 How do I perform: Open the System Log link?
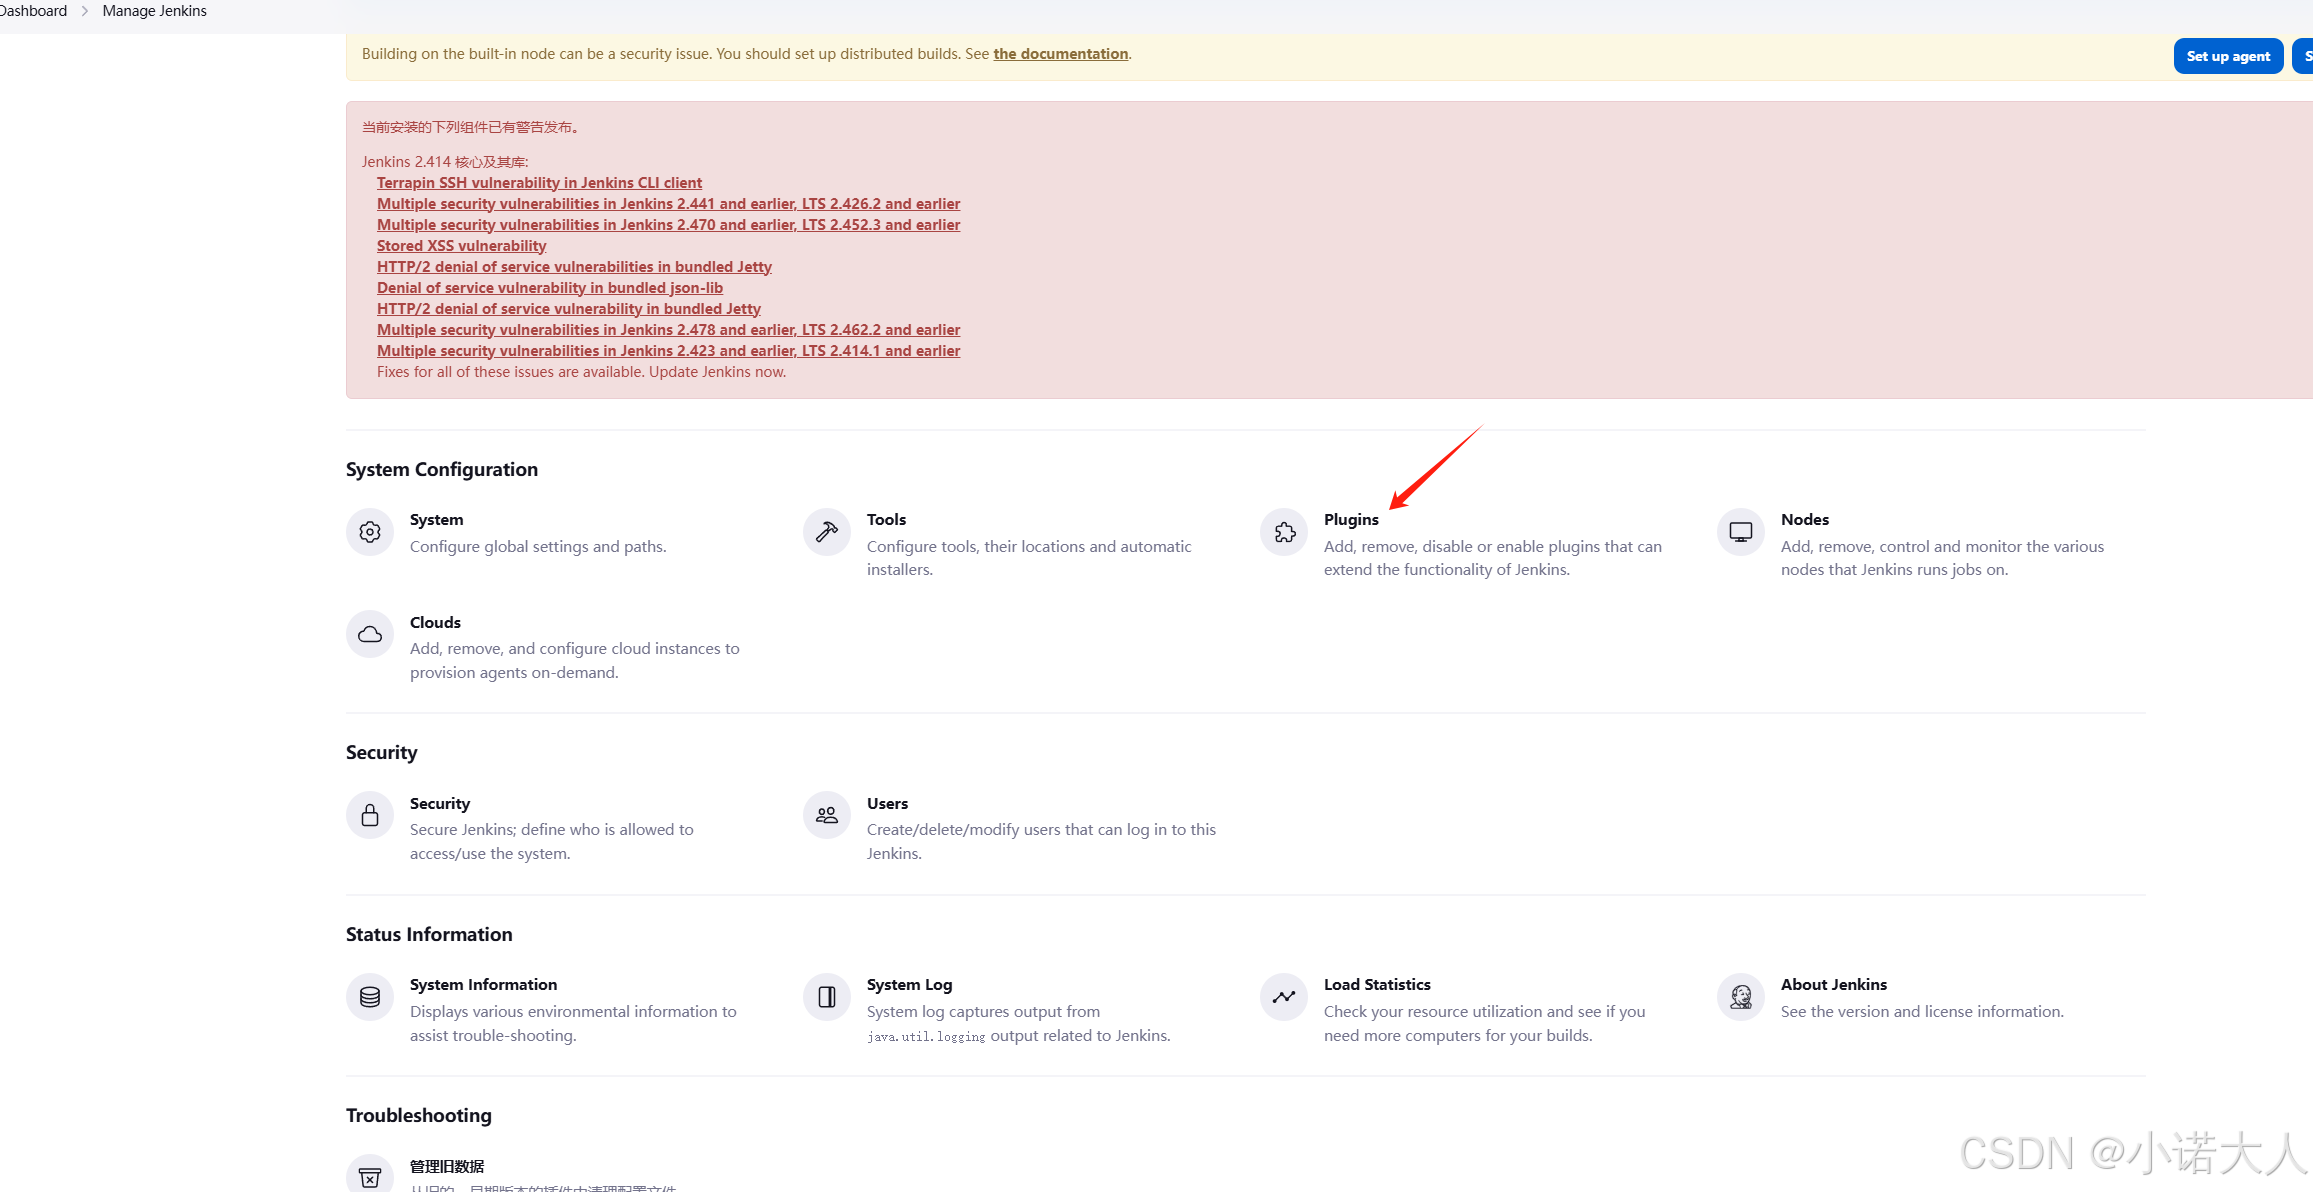point(909,985)
